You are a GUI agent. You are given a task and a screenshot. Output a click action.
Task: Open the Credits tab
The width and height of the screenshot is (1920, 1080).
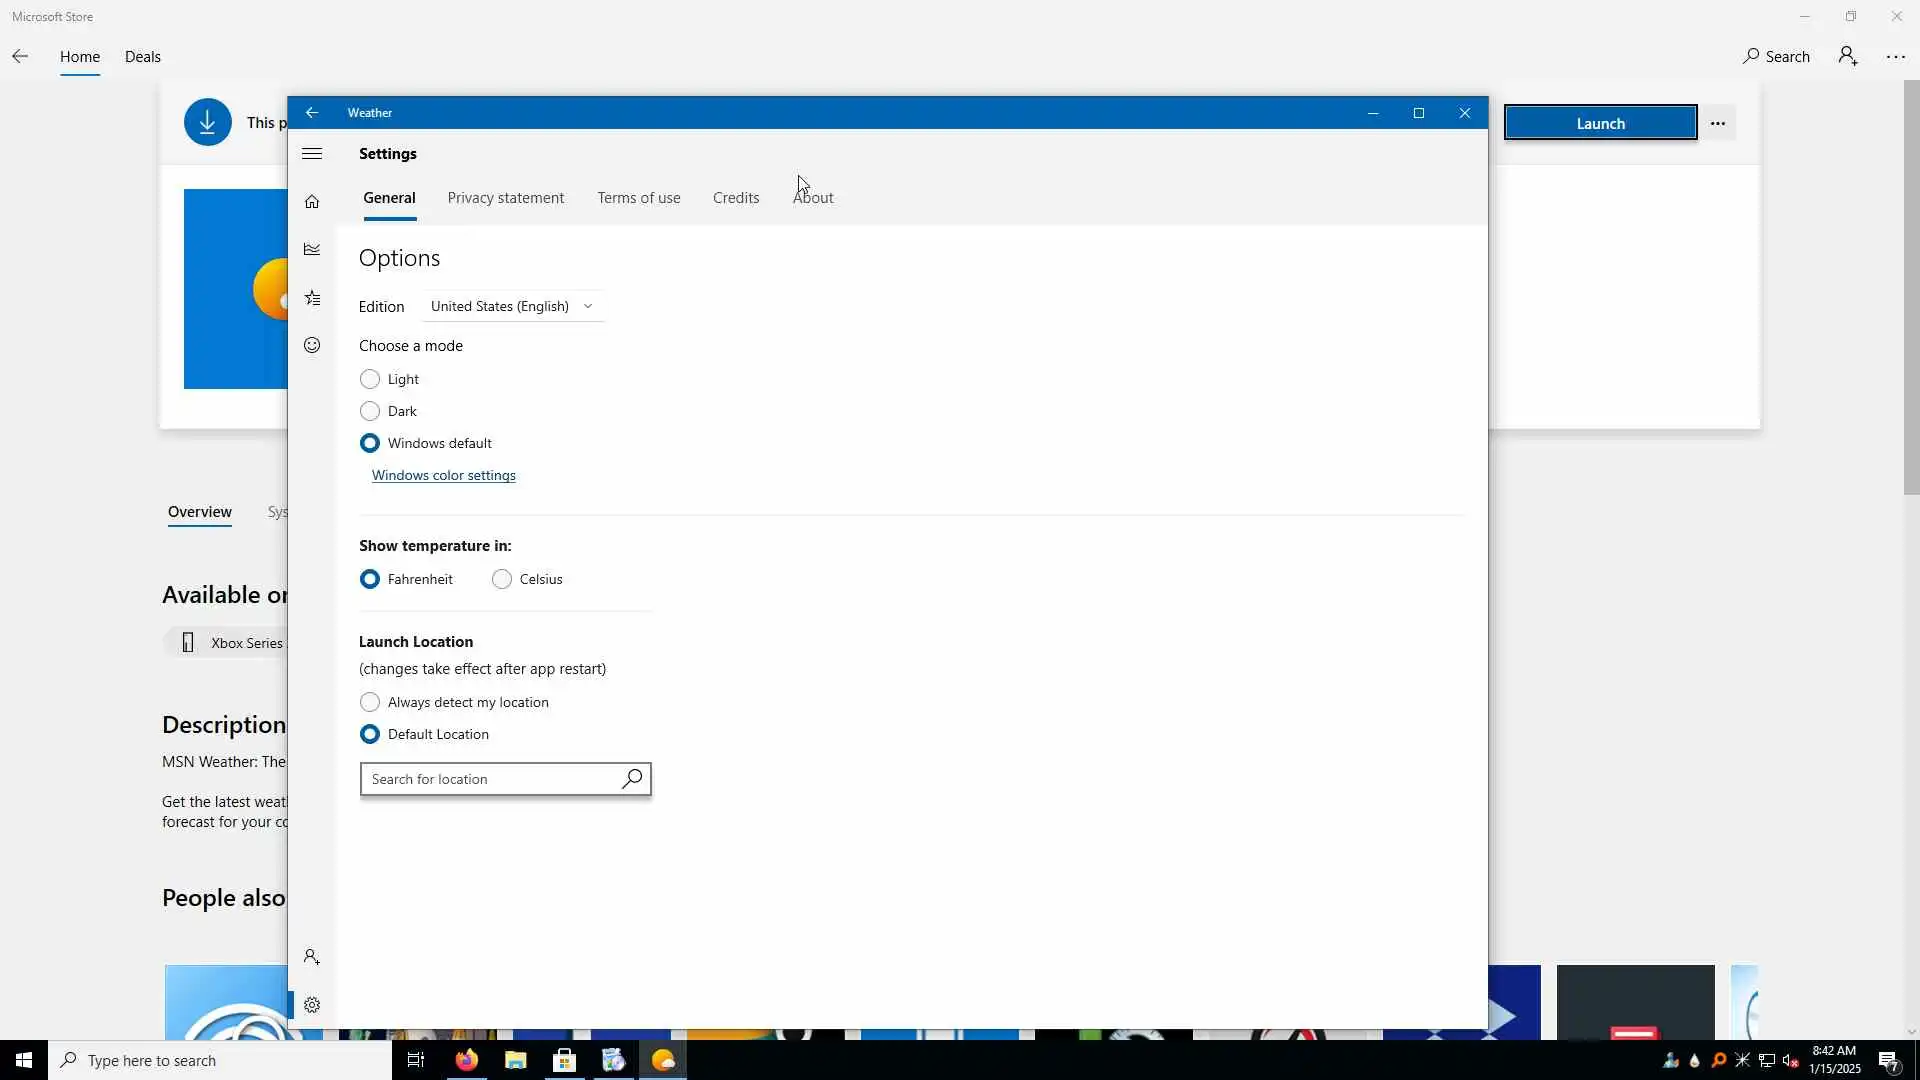tap(736, 198)
